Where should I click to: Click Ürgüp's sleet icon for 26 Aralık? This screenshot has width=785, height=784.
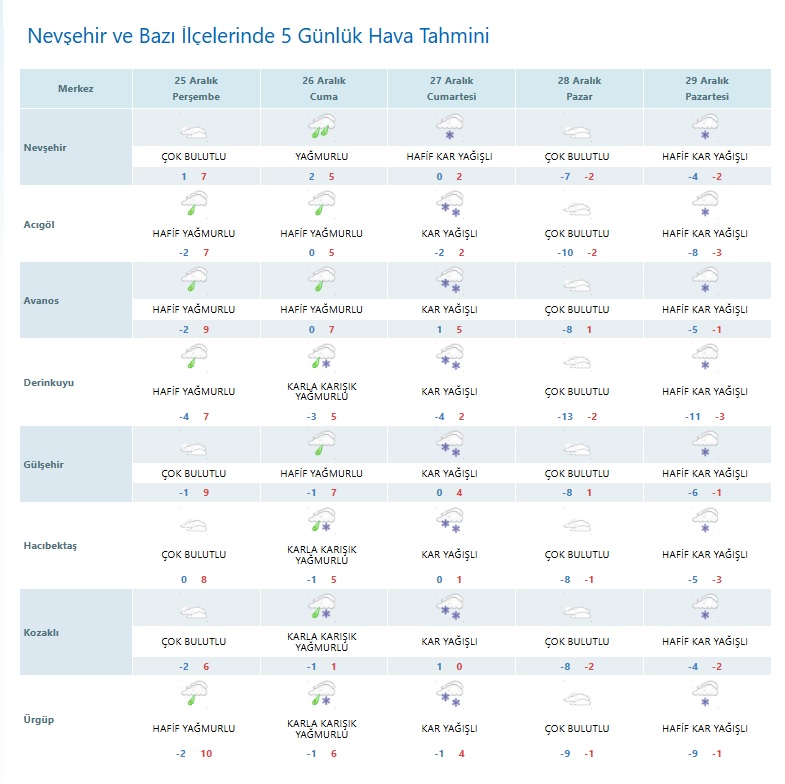click(323, 691)
